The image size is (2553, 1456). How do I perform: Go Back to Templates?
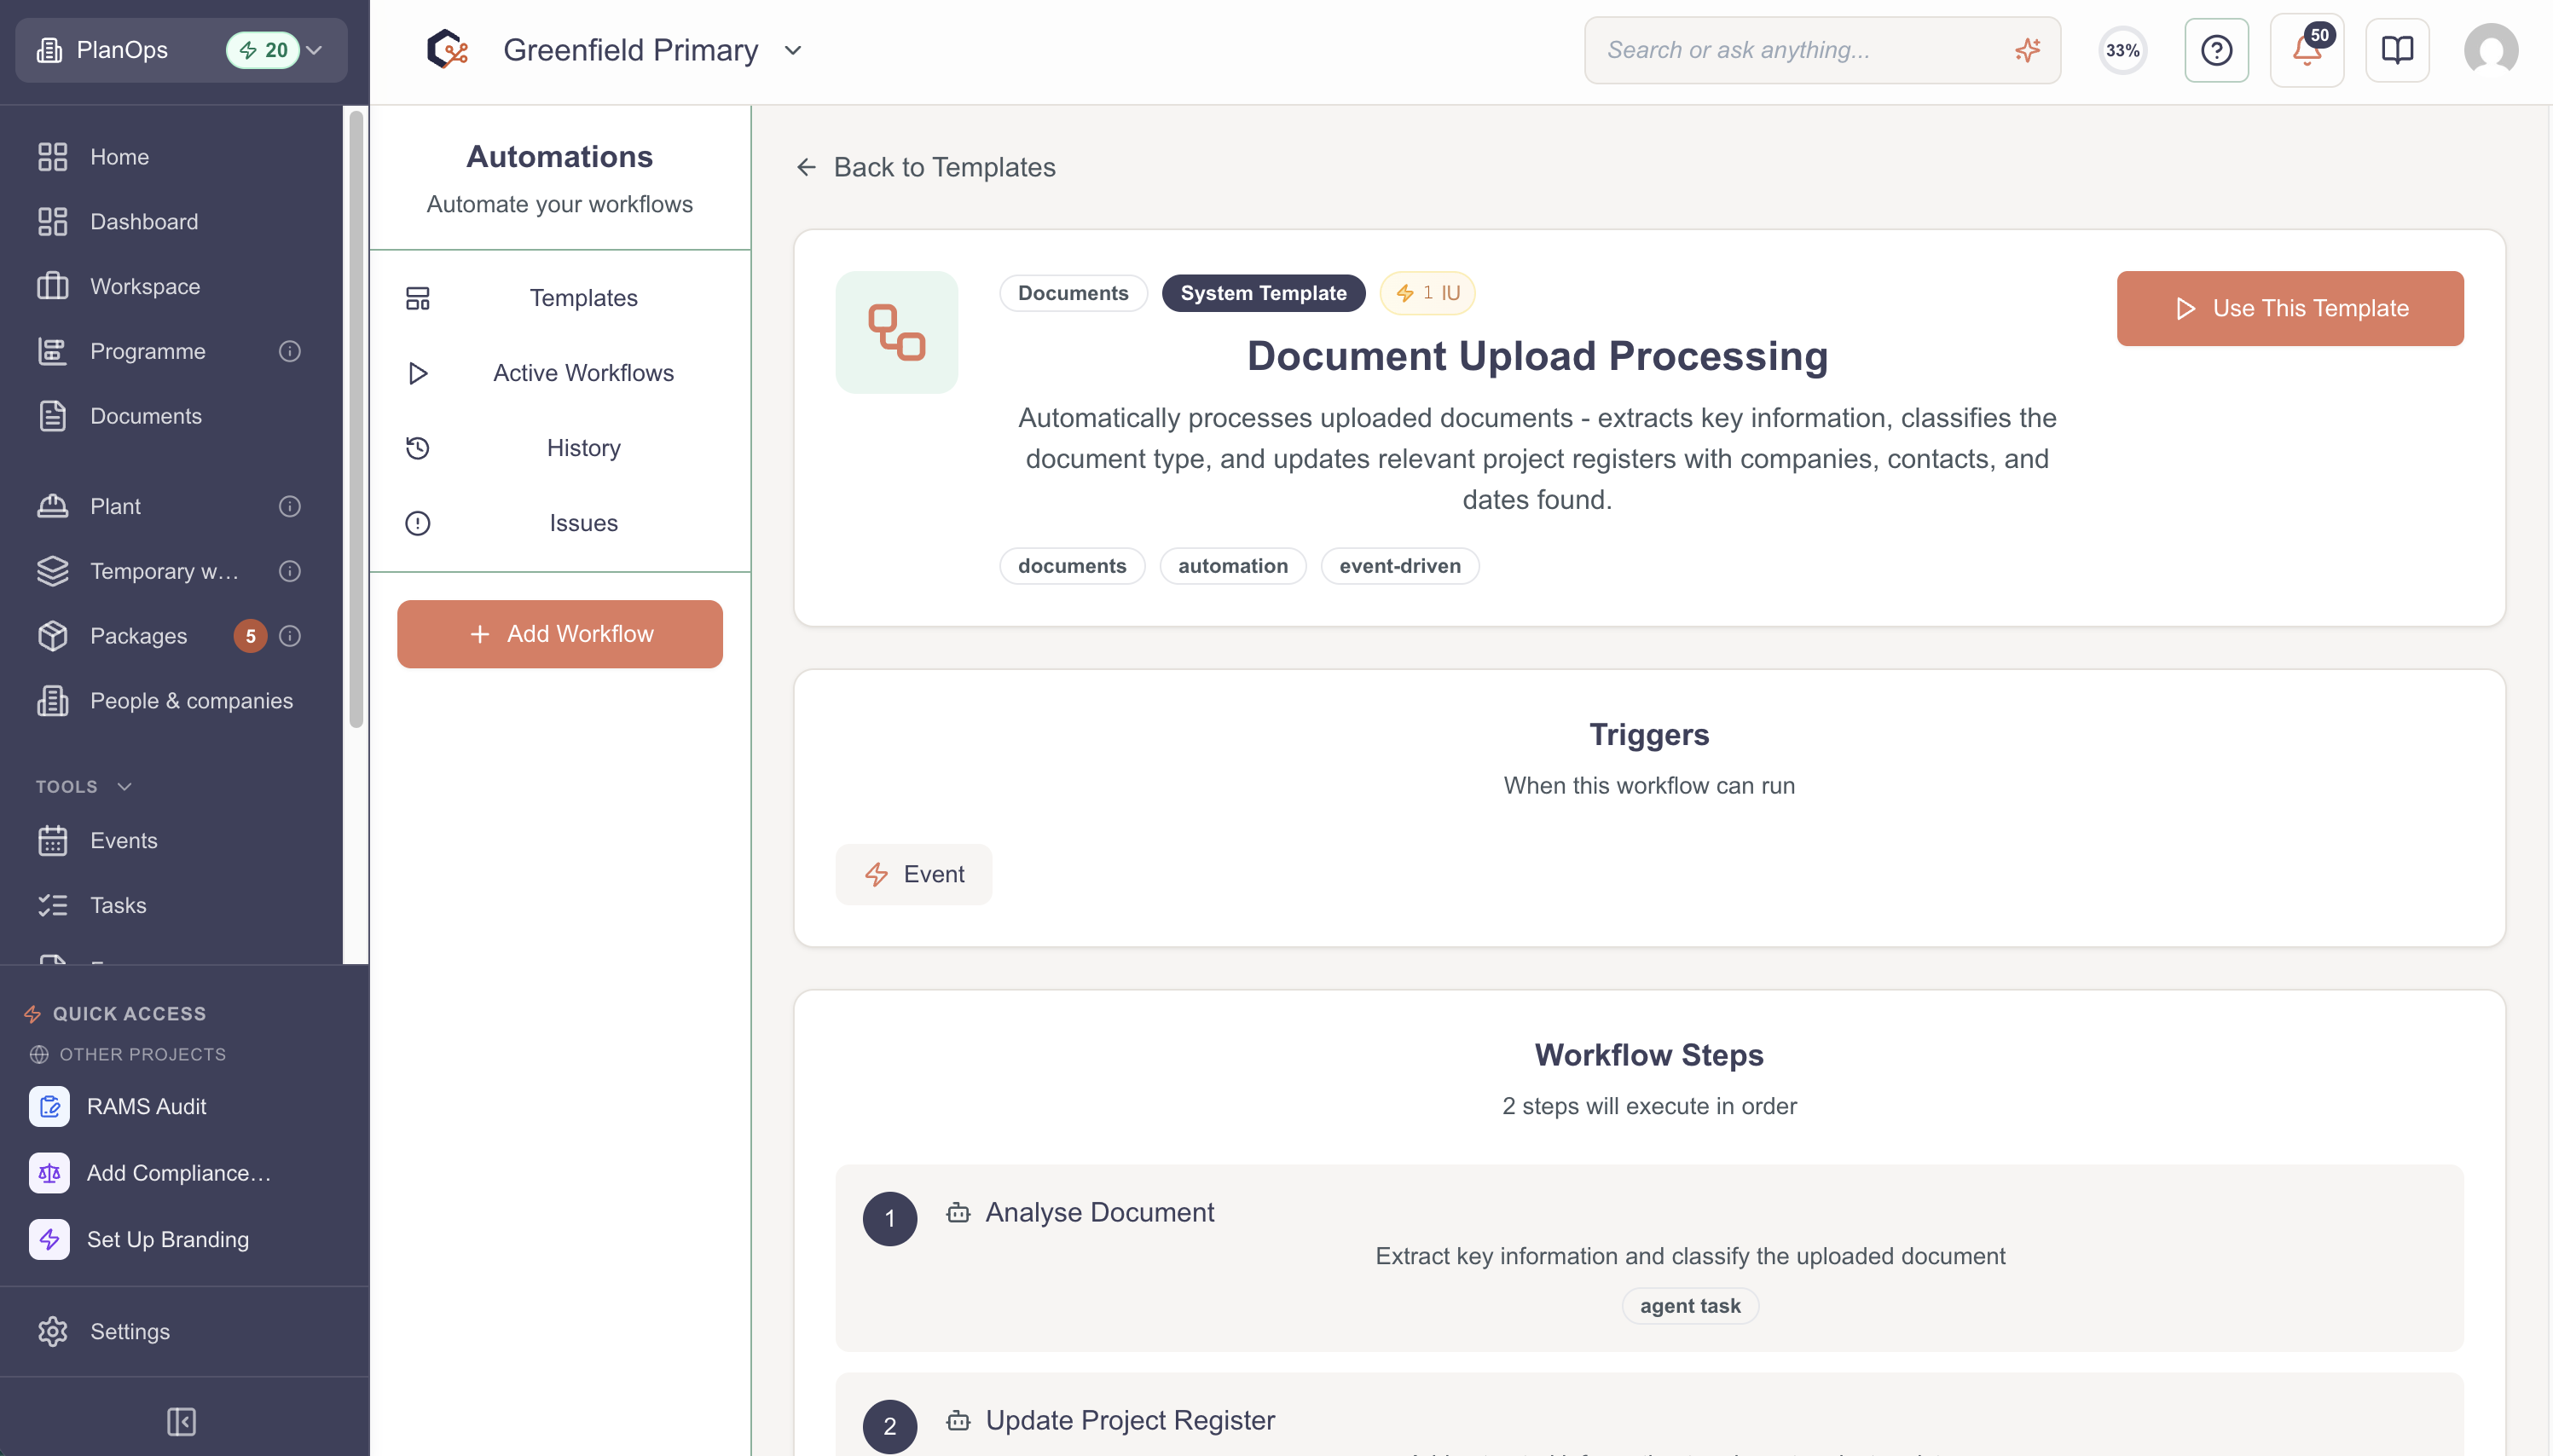[x=925, y=167]
